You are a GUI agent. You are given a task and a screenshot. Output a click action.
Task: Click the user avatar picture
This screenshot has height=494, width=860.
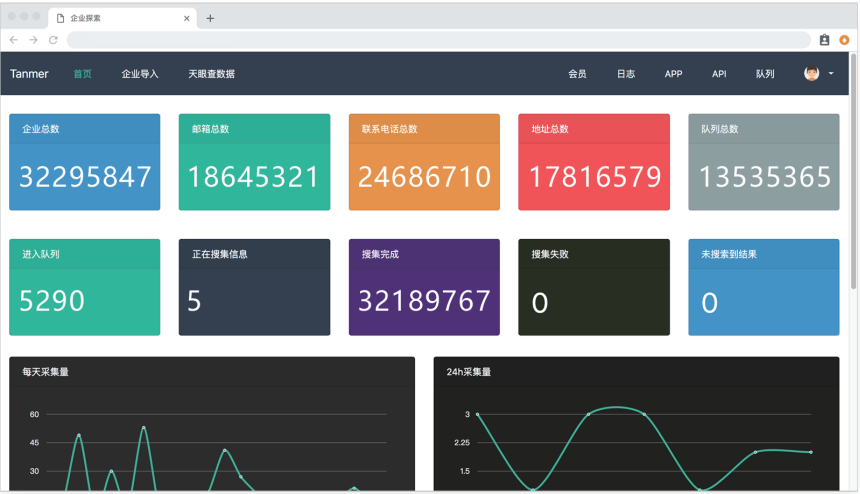click(811, 74)
